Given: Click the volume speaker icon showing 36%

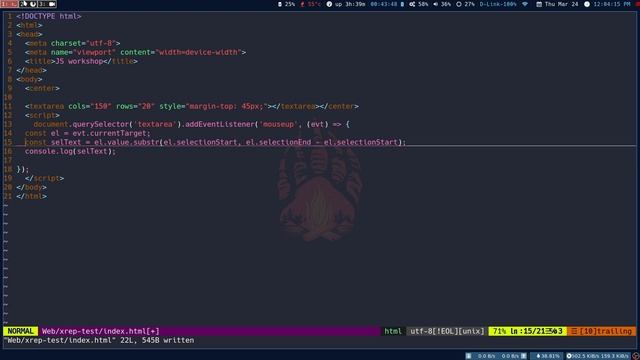Looking at the screenshot, I should [x=436, y=4].
